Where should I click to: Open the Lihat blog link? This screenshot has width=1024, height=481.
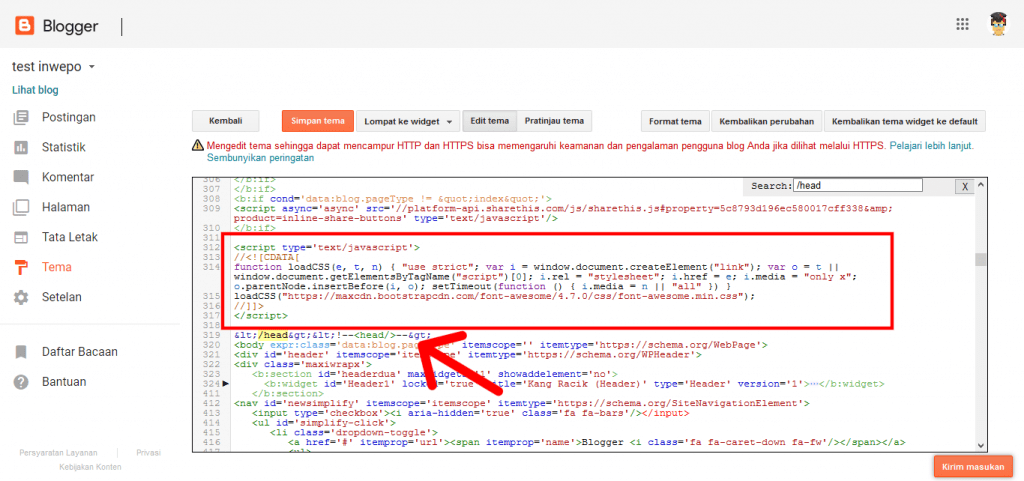35,90
